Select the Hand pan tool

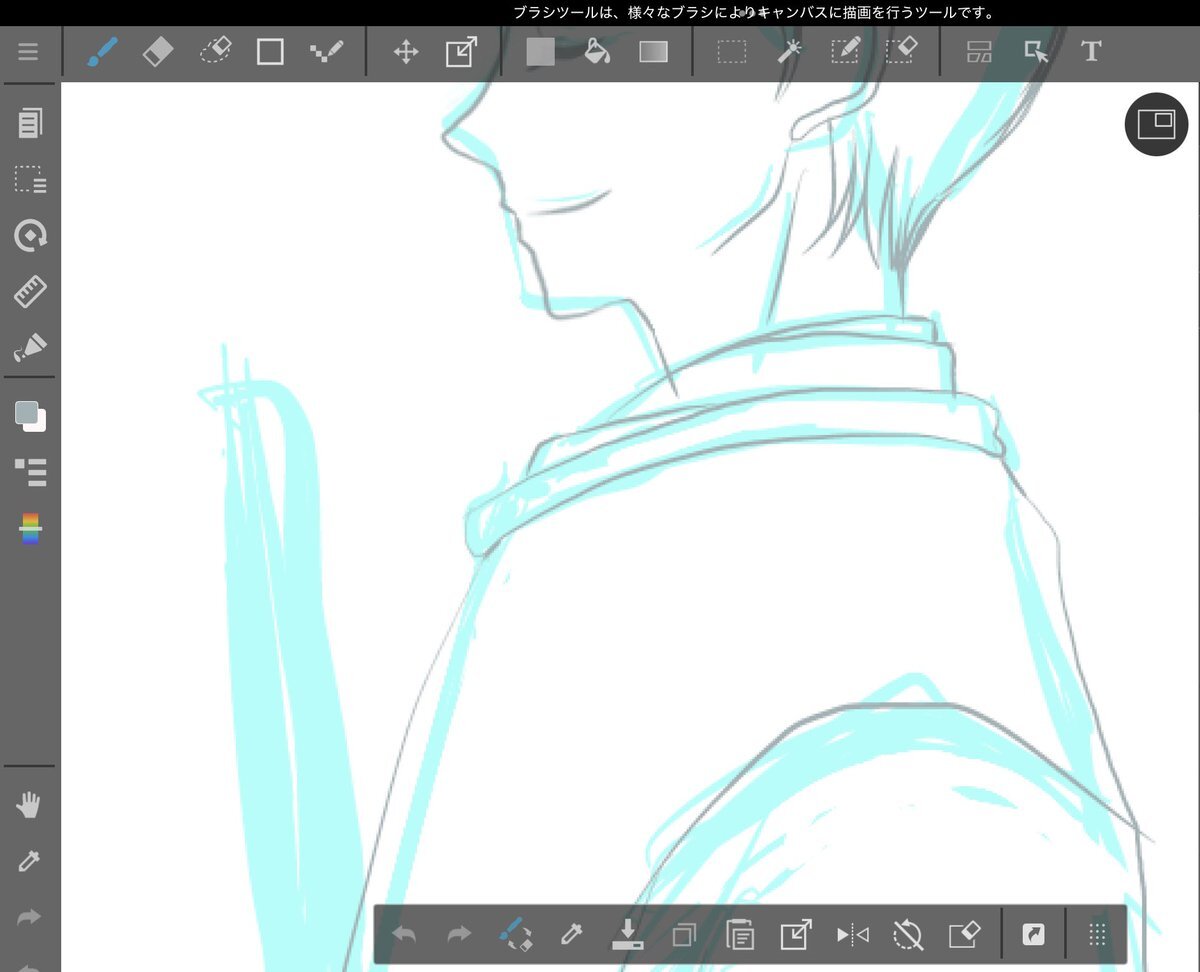point(30,805)
